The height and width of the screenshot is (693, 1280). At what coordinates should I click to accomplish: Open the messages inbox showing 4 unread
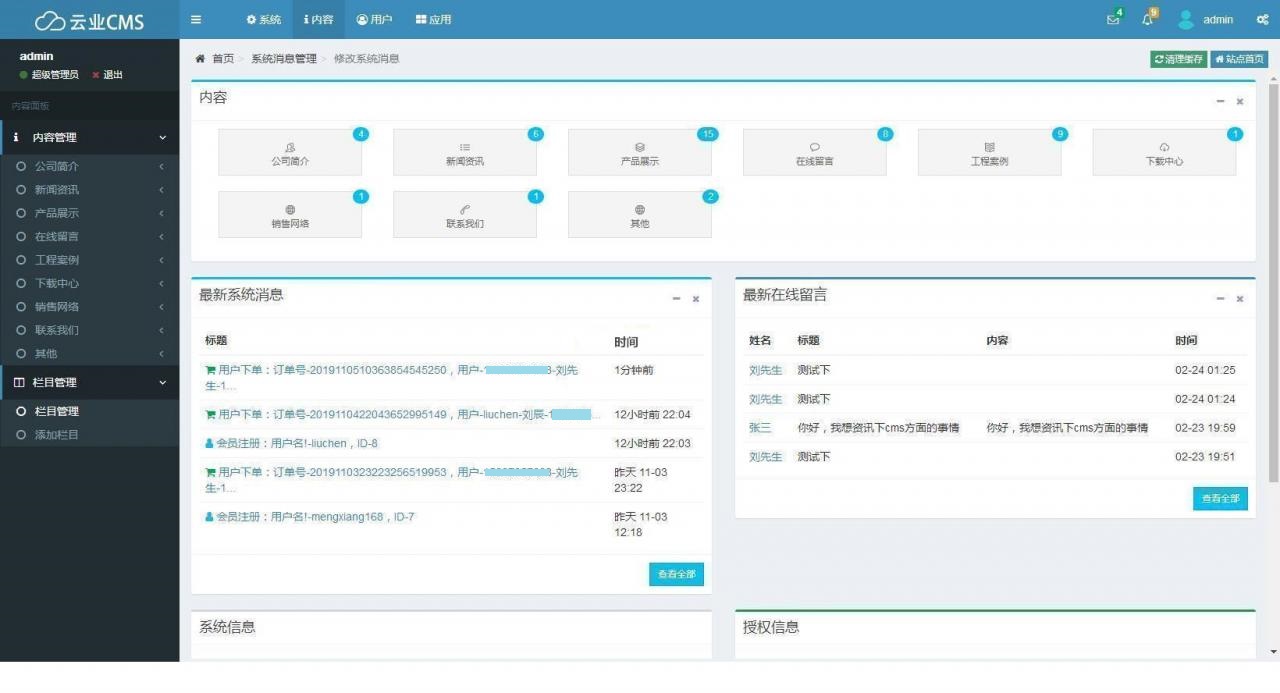[1112, 19]
